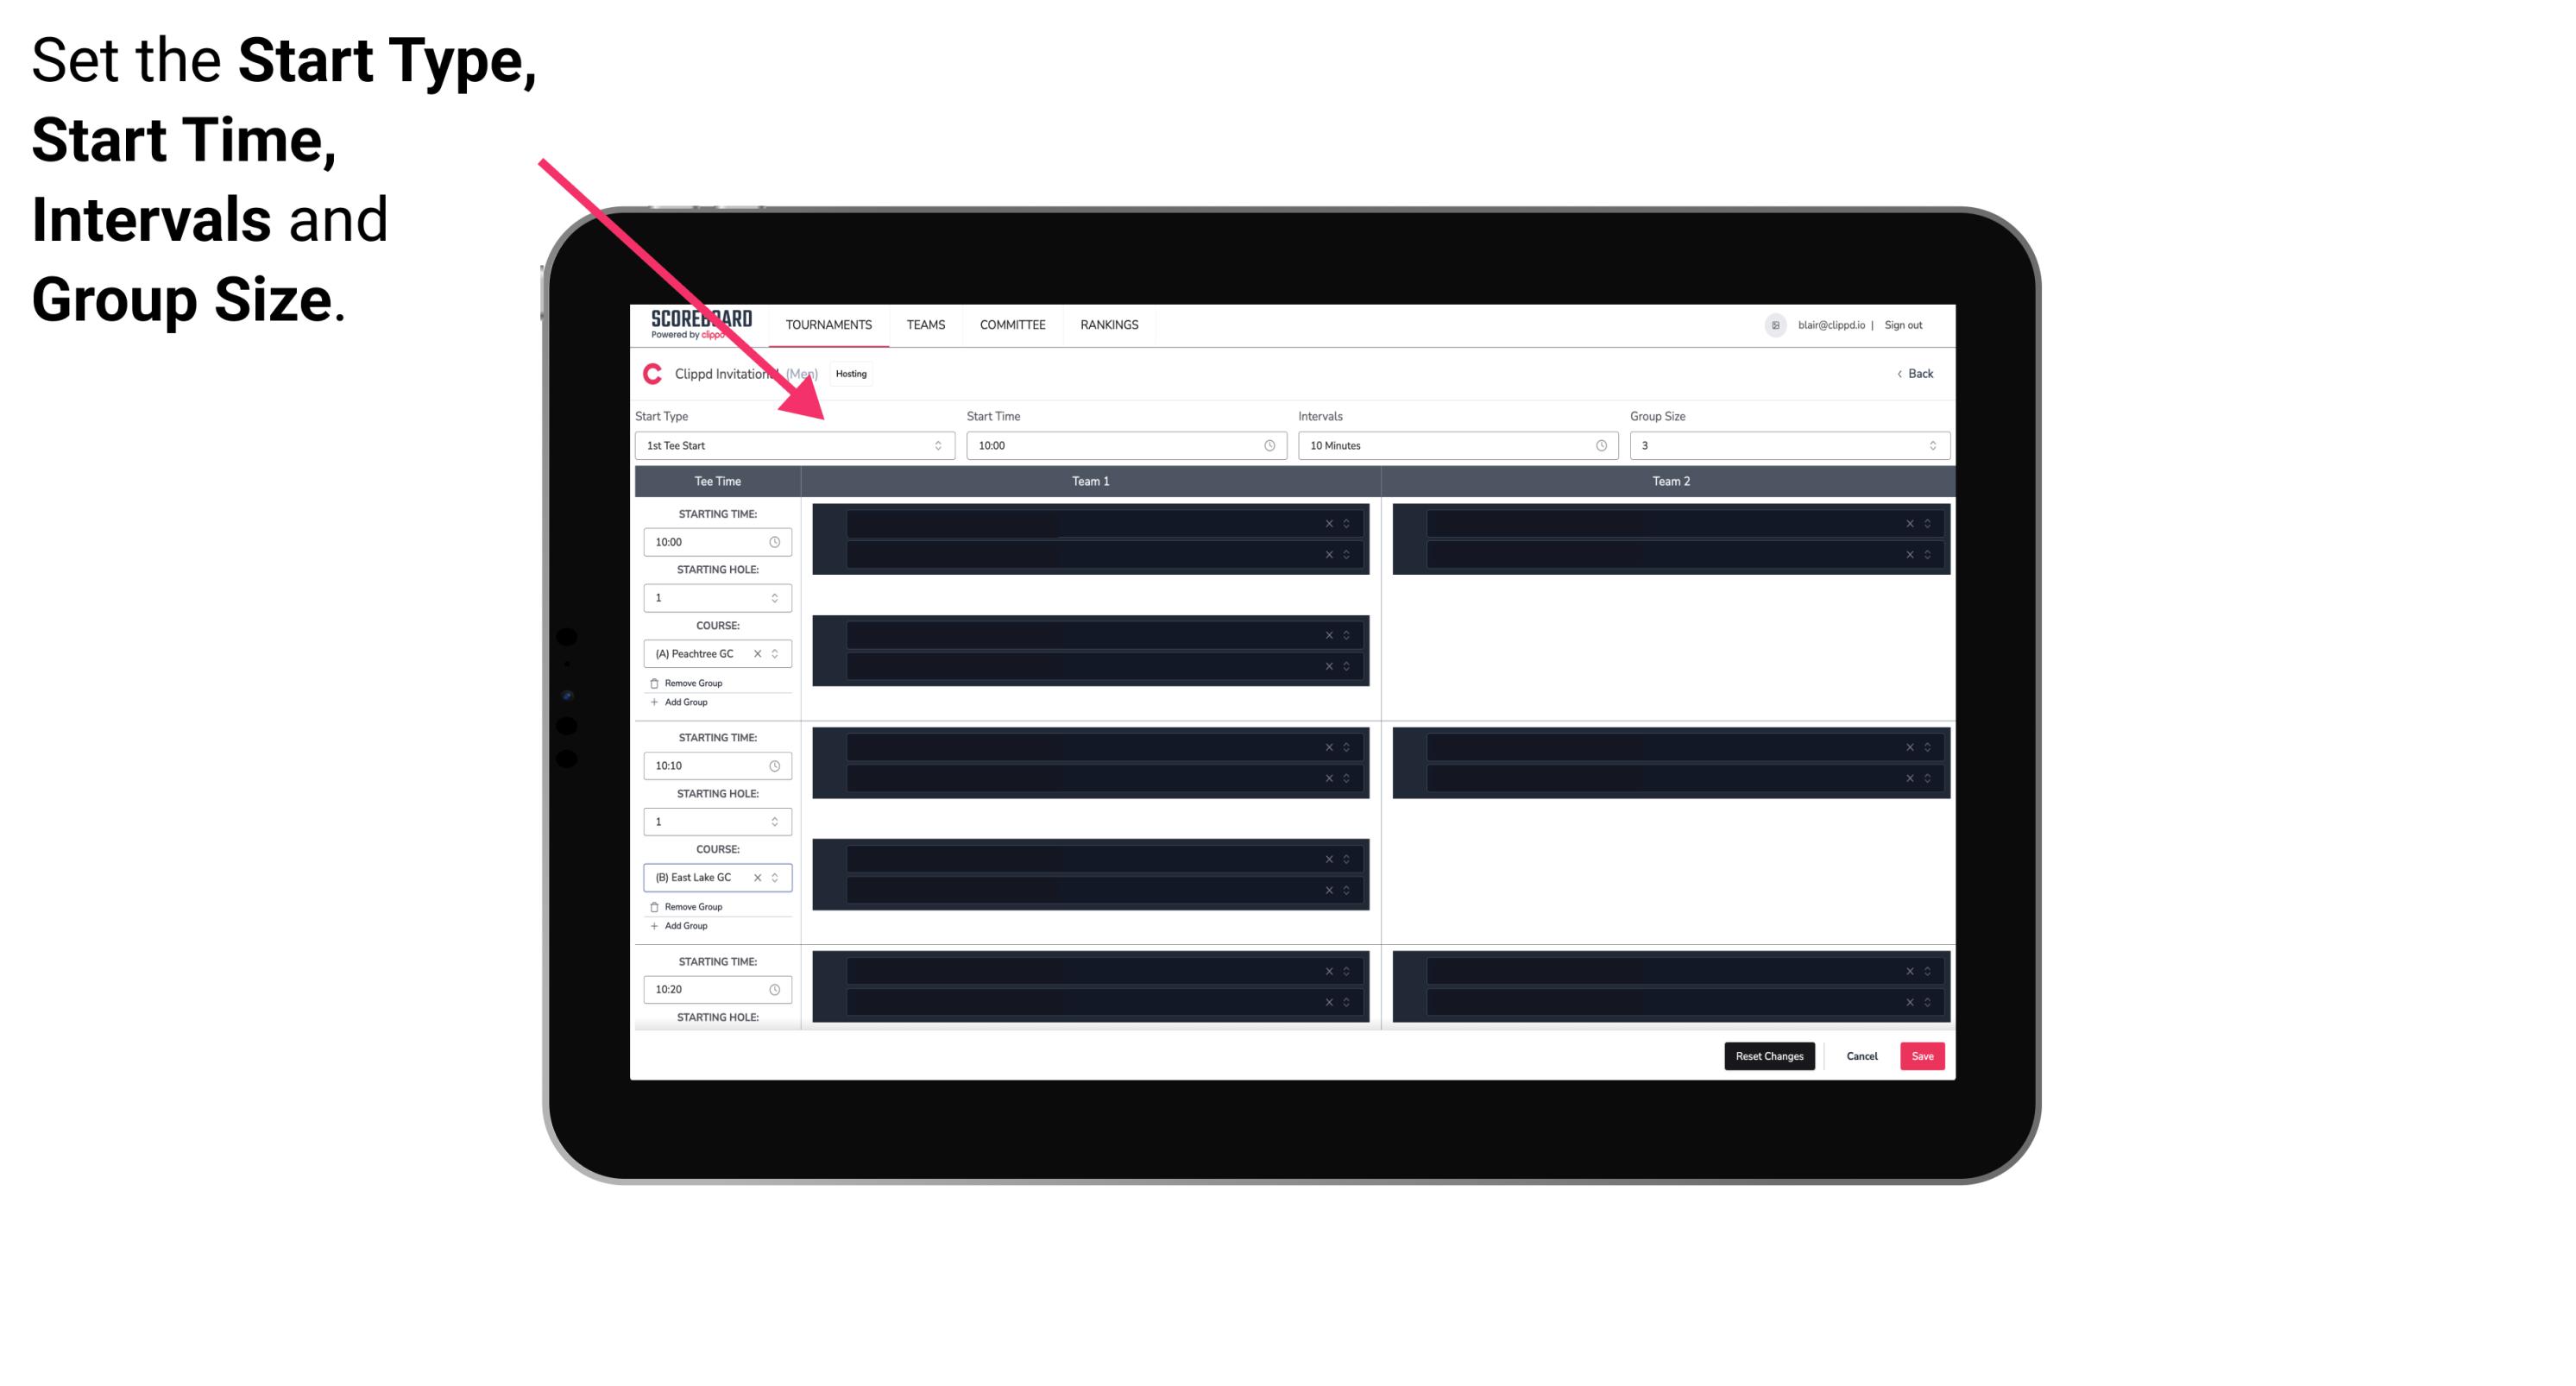The width and height of the screenshot is (2576, 1386).
Task: Click Remove Group for second tee time
Action: pos(690,904)
